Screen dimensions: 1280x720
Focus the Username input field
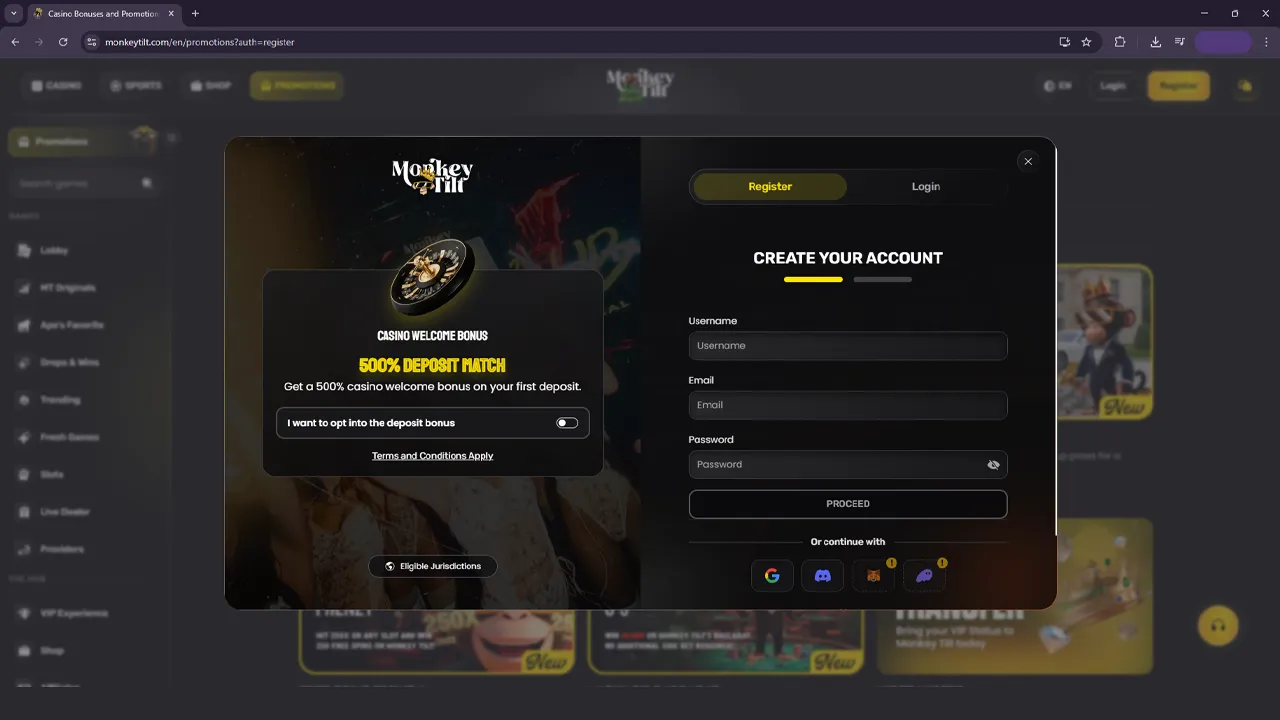[x=848, y=345]
